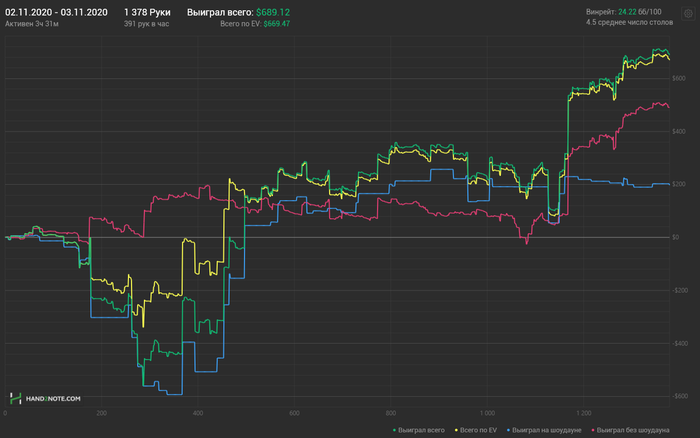Click the EV total value $669.47
700x438 pixels.
276,24
